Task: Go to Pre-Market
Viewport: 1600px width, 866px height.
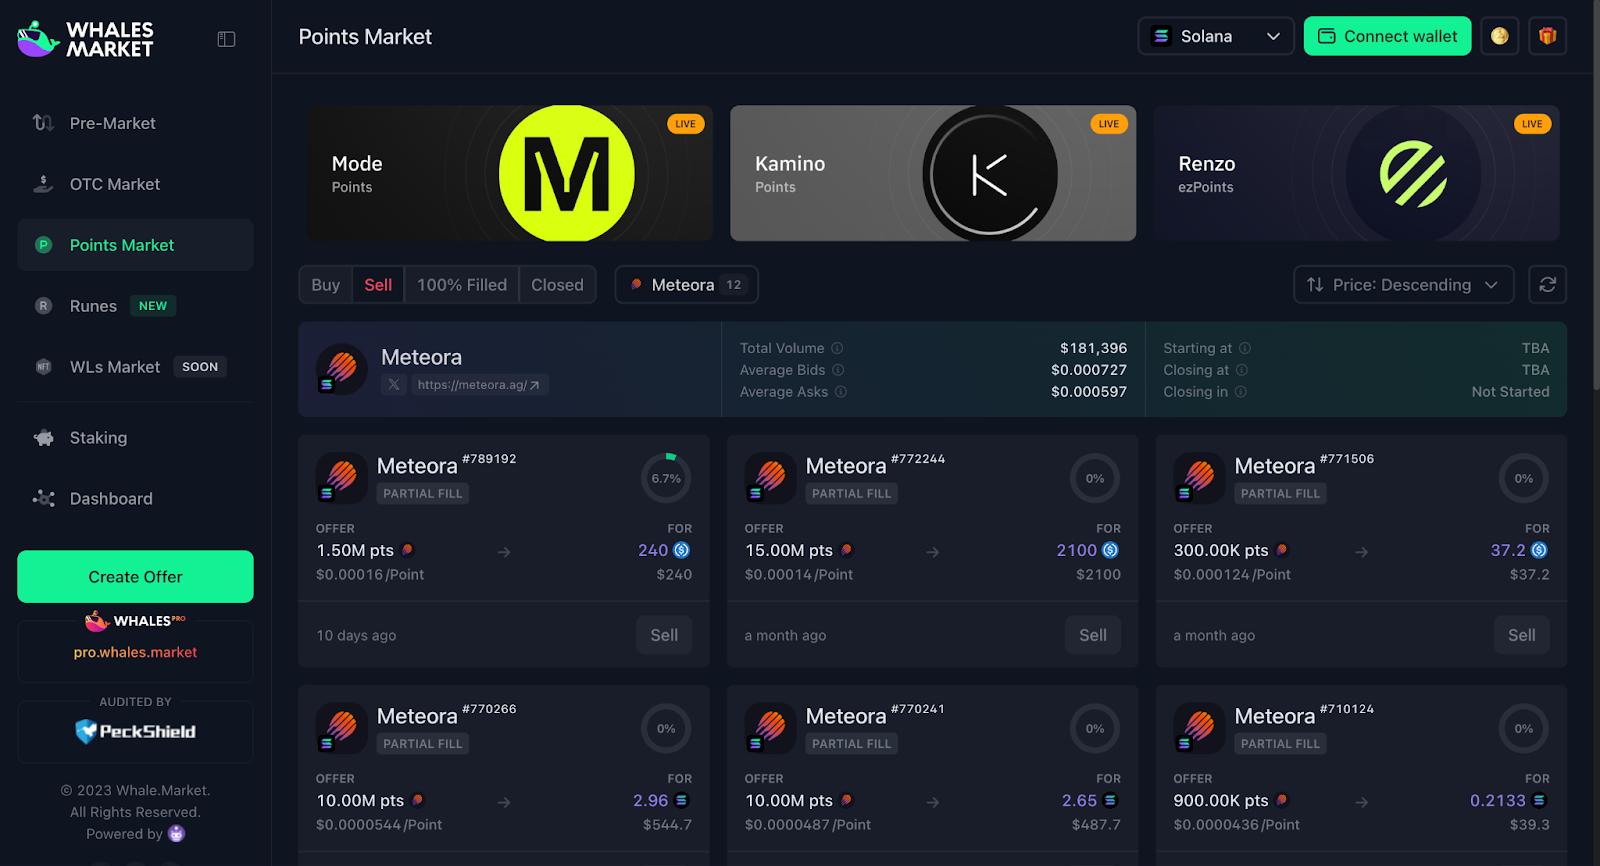Action: pos(135,123)
